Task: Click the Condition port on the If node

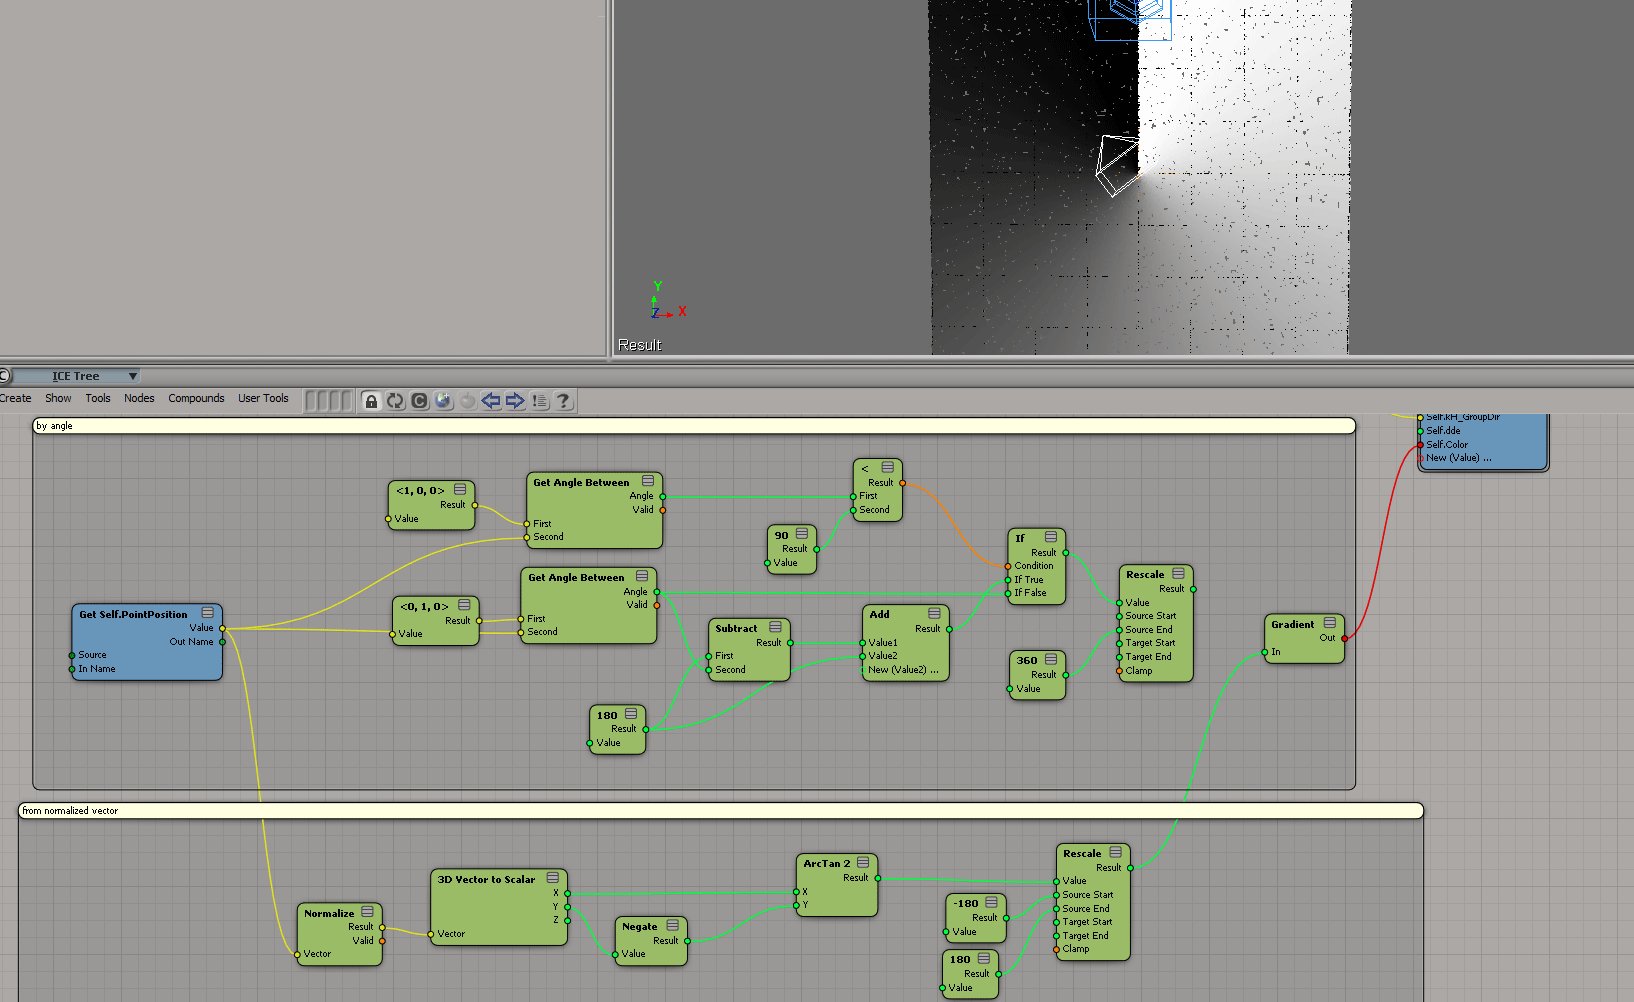Action: point(1008,566)
